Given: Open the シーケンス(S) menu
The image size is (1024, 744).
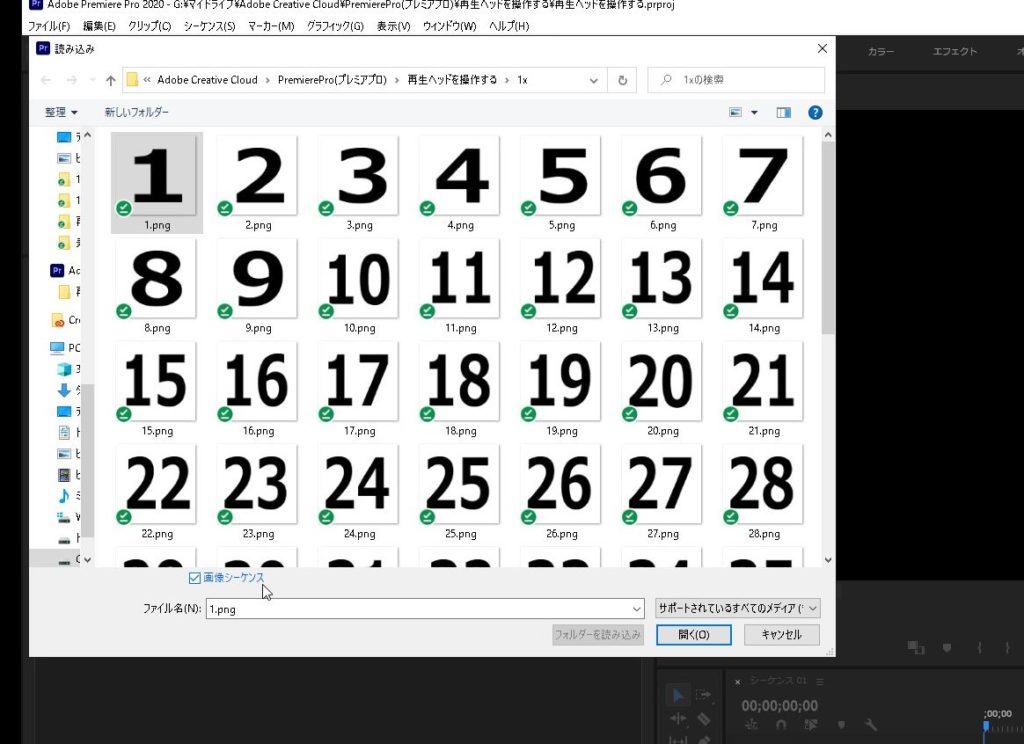Looking at the screenshot, I should click(x=209, y=25).
